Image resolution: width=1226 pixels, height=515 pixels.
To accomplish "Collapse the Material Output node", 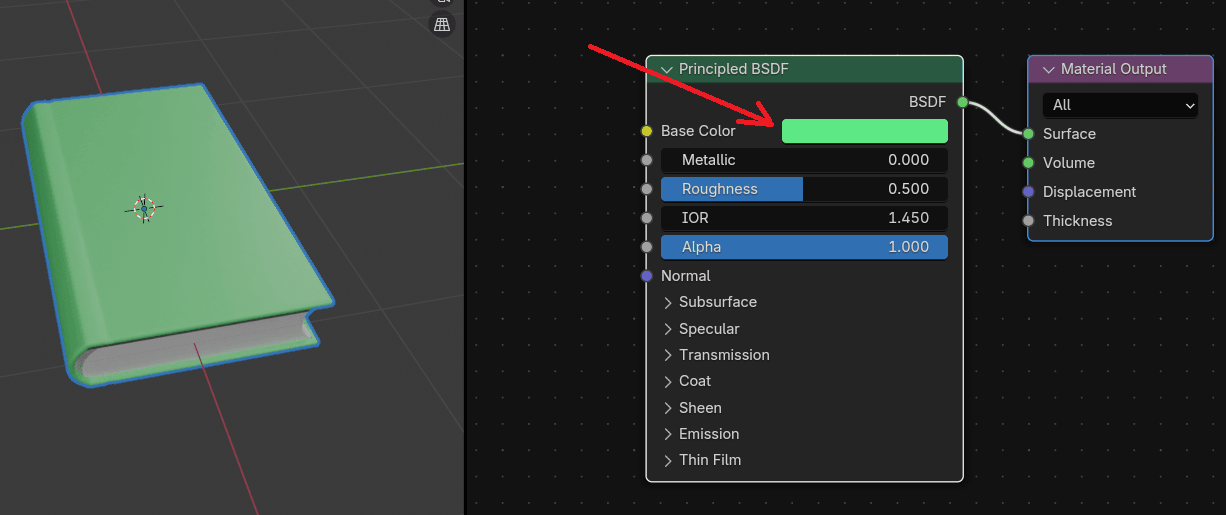I will point(1048,70).
